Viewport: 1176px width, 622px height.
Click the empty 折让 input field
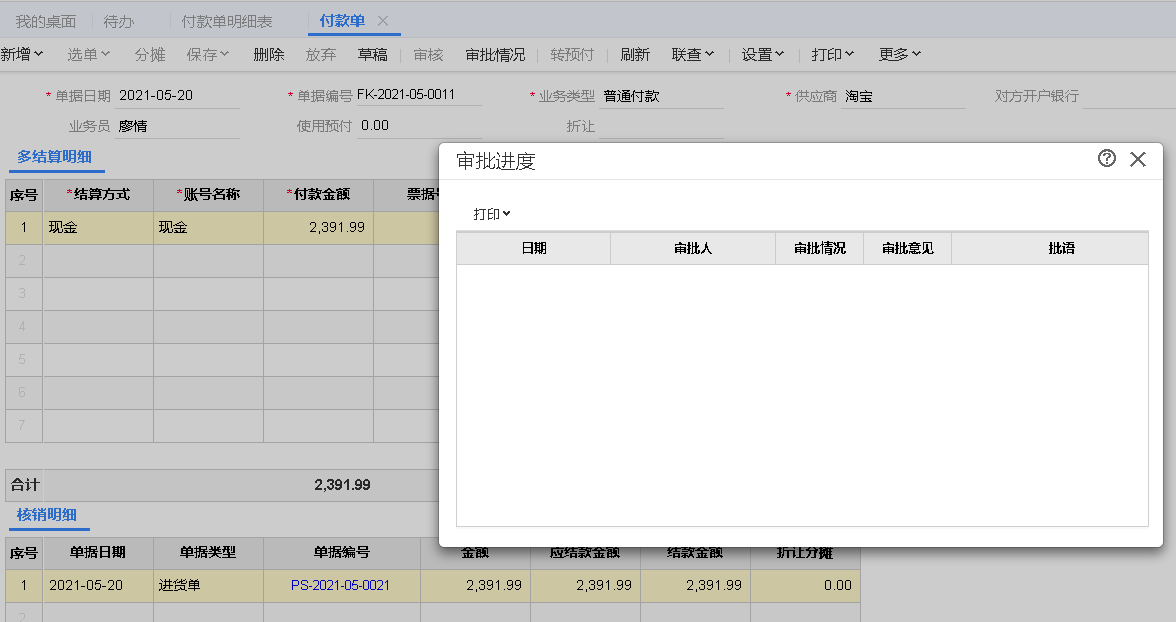(x=662, y=126)
